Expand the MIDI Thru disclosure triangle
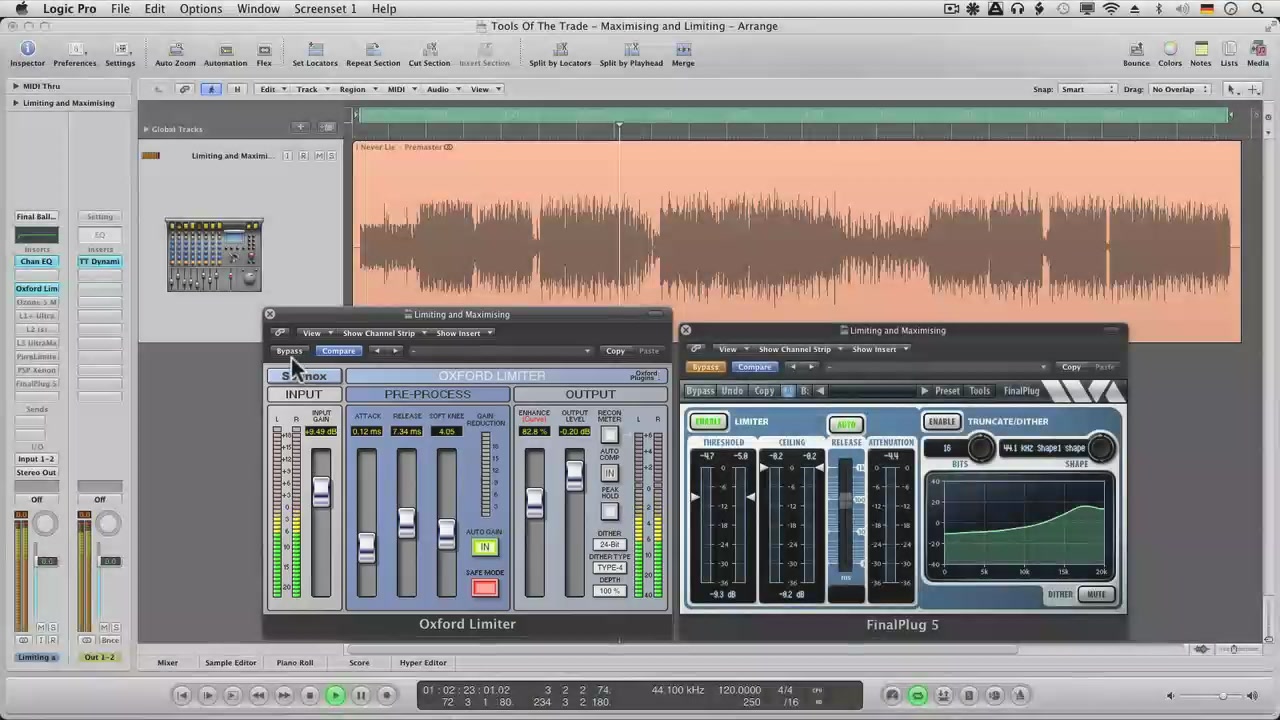Image resolution: width=1280 pixels, height=720 pixels. click(x=16, y=87)
